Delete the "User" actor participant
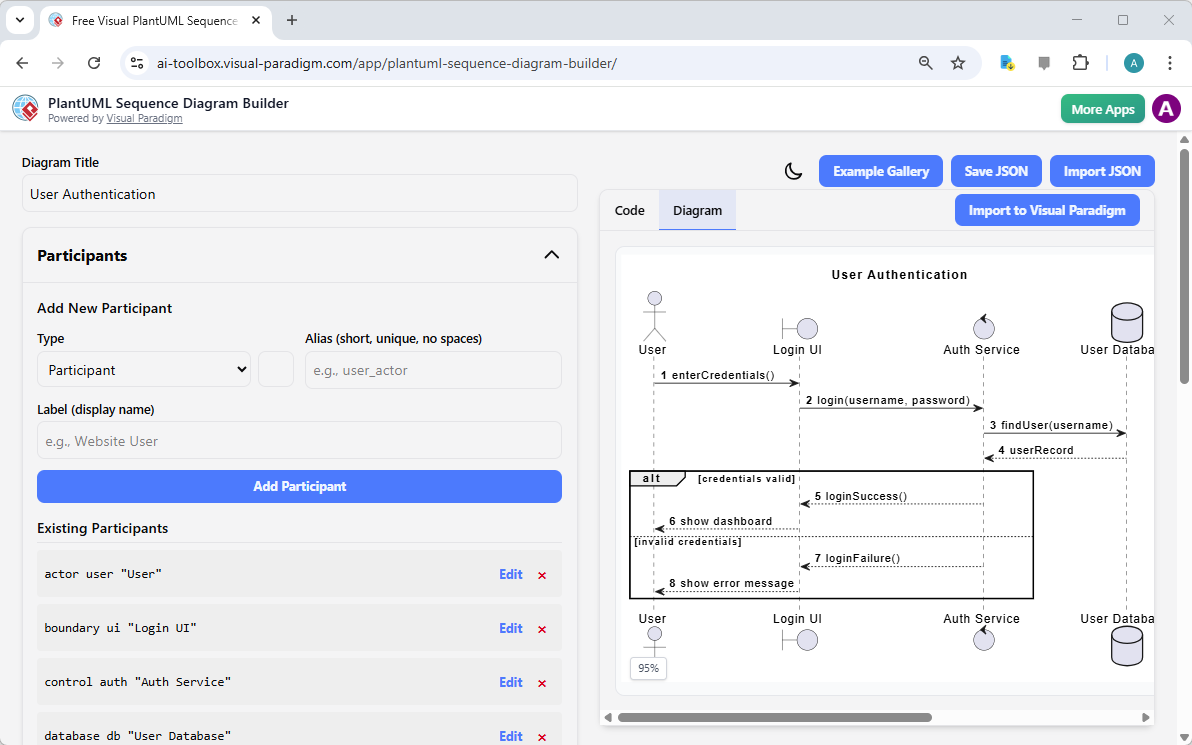This screenshot has height=745, width=1192. click(541, 575)
